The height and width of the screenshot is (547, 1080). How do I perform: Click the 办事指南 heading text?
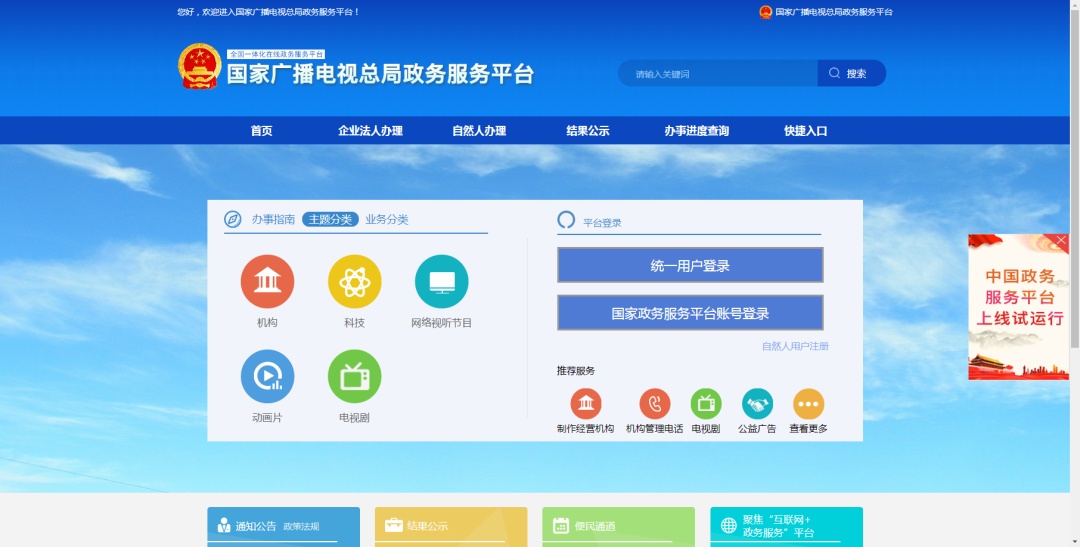[273, 219]
